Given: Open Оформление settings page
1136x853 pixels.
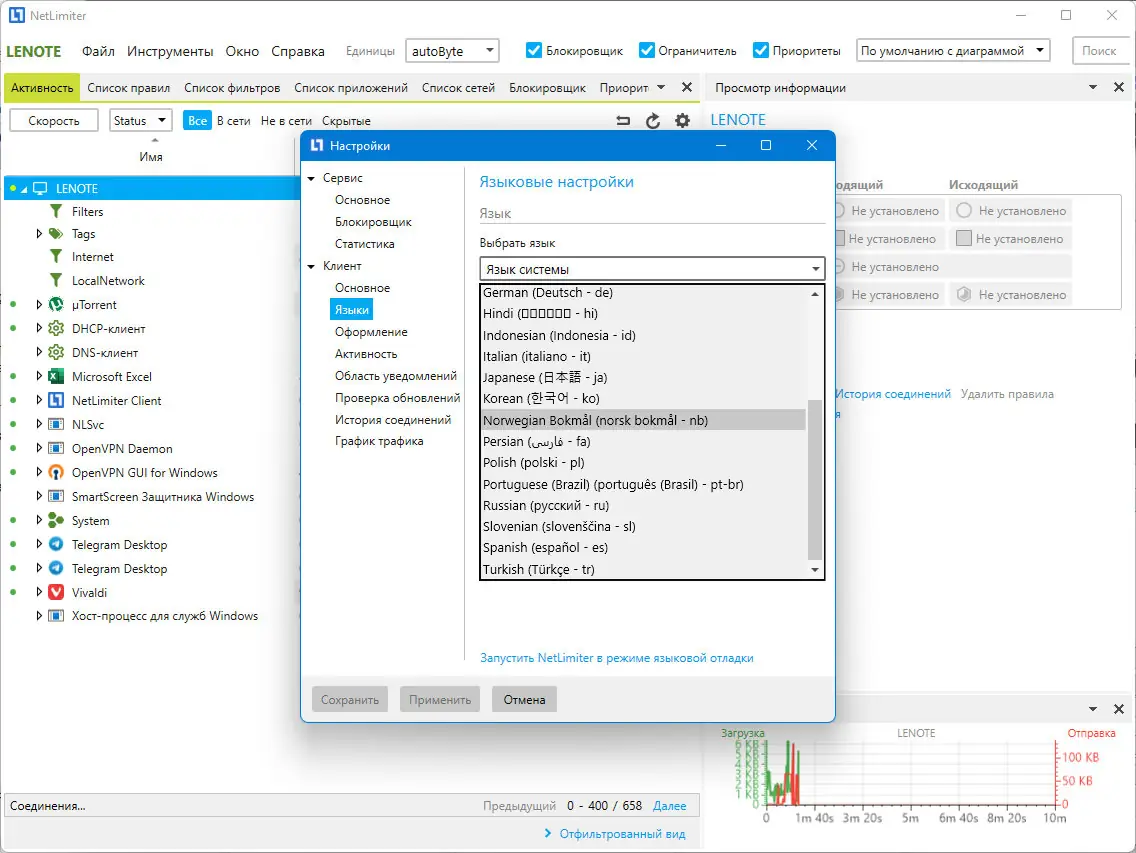Looking at the screenshot, I should click(x=371, y=332).
